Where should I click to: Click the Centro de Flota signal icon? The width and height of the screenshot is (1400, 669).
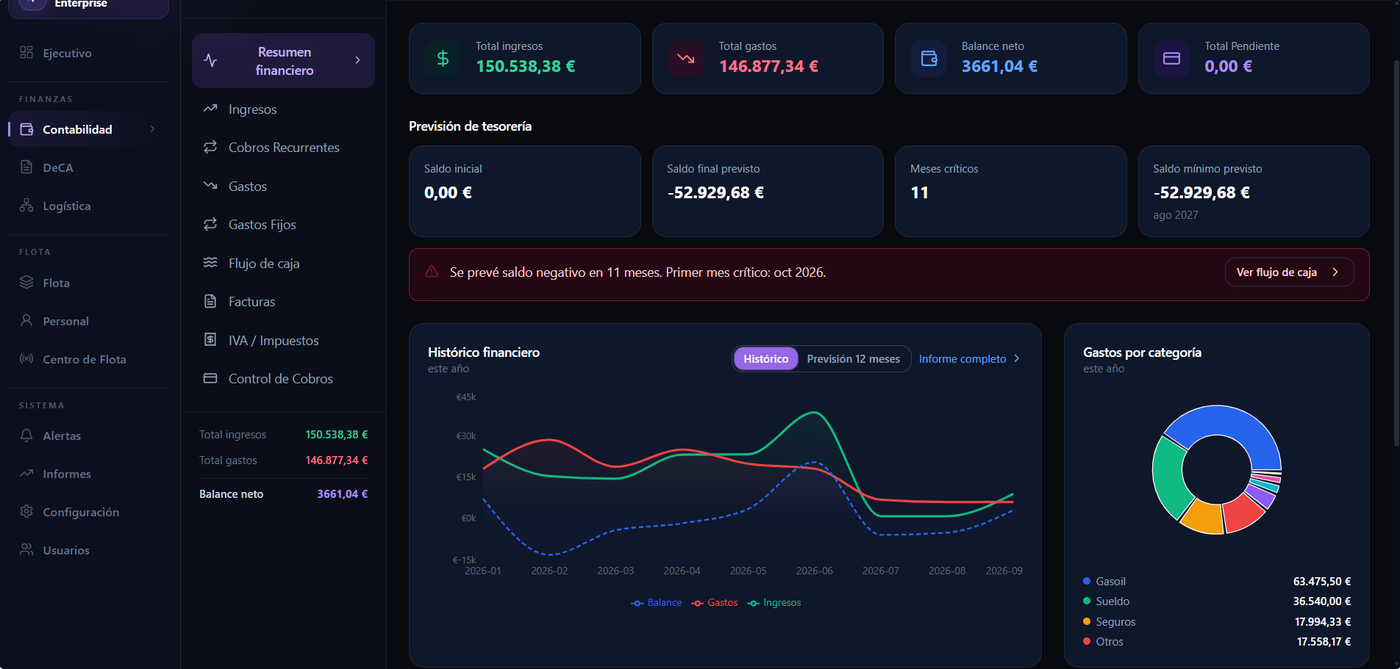click(27, 359)
